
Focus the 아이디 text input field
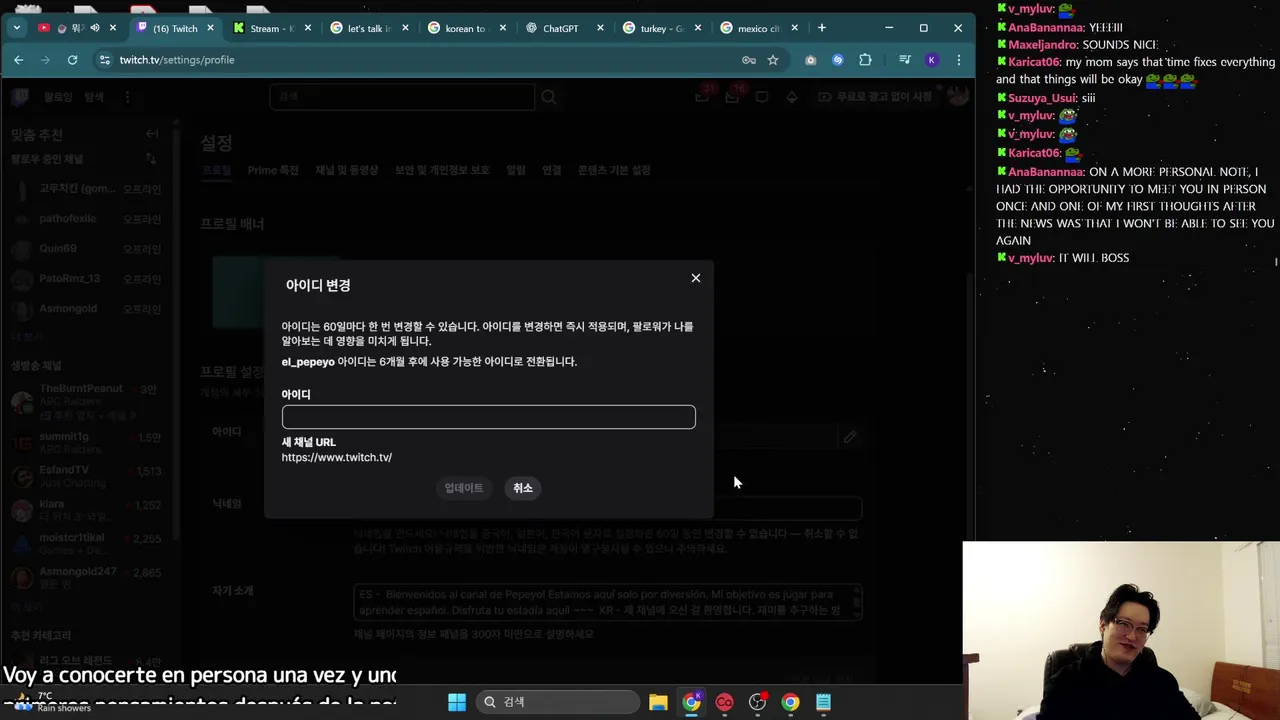click(488, 417)
